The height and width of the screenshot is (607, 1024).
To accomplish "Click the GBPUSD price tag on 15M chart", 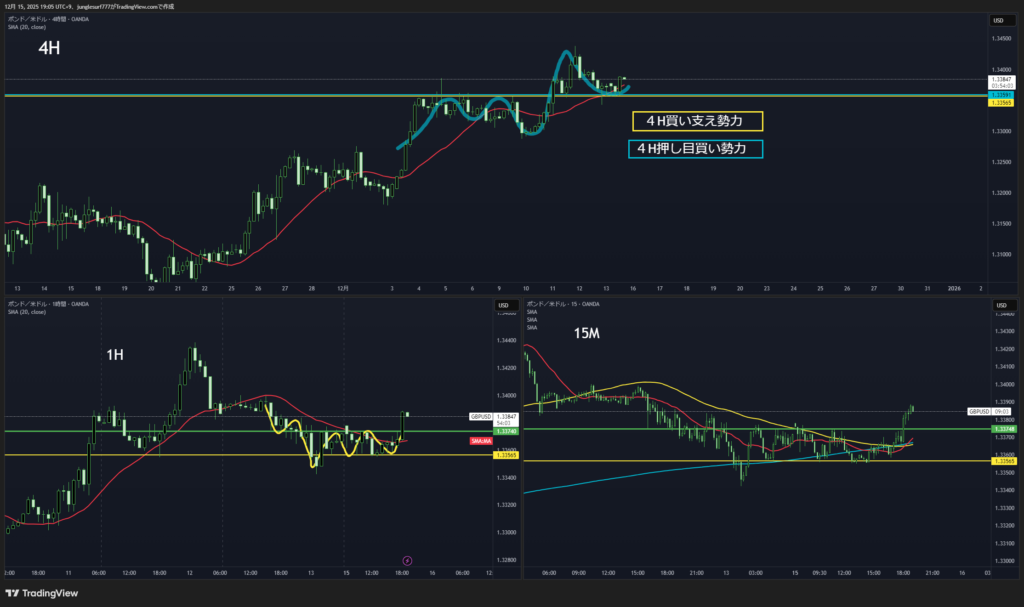I will pos(978,411).
